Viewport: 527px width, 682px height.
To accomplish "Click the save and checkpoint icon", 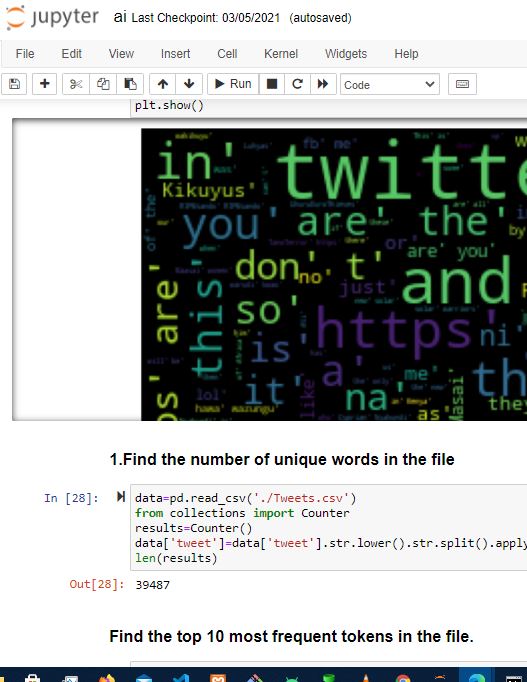I will tap(14, 84).
